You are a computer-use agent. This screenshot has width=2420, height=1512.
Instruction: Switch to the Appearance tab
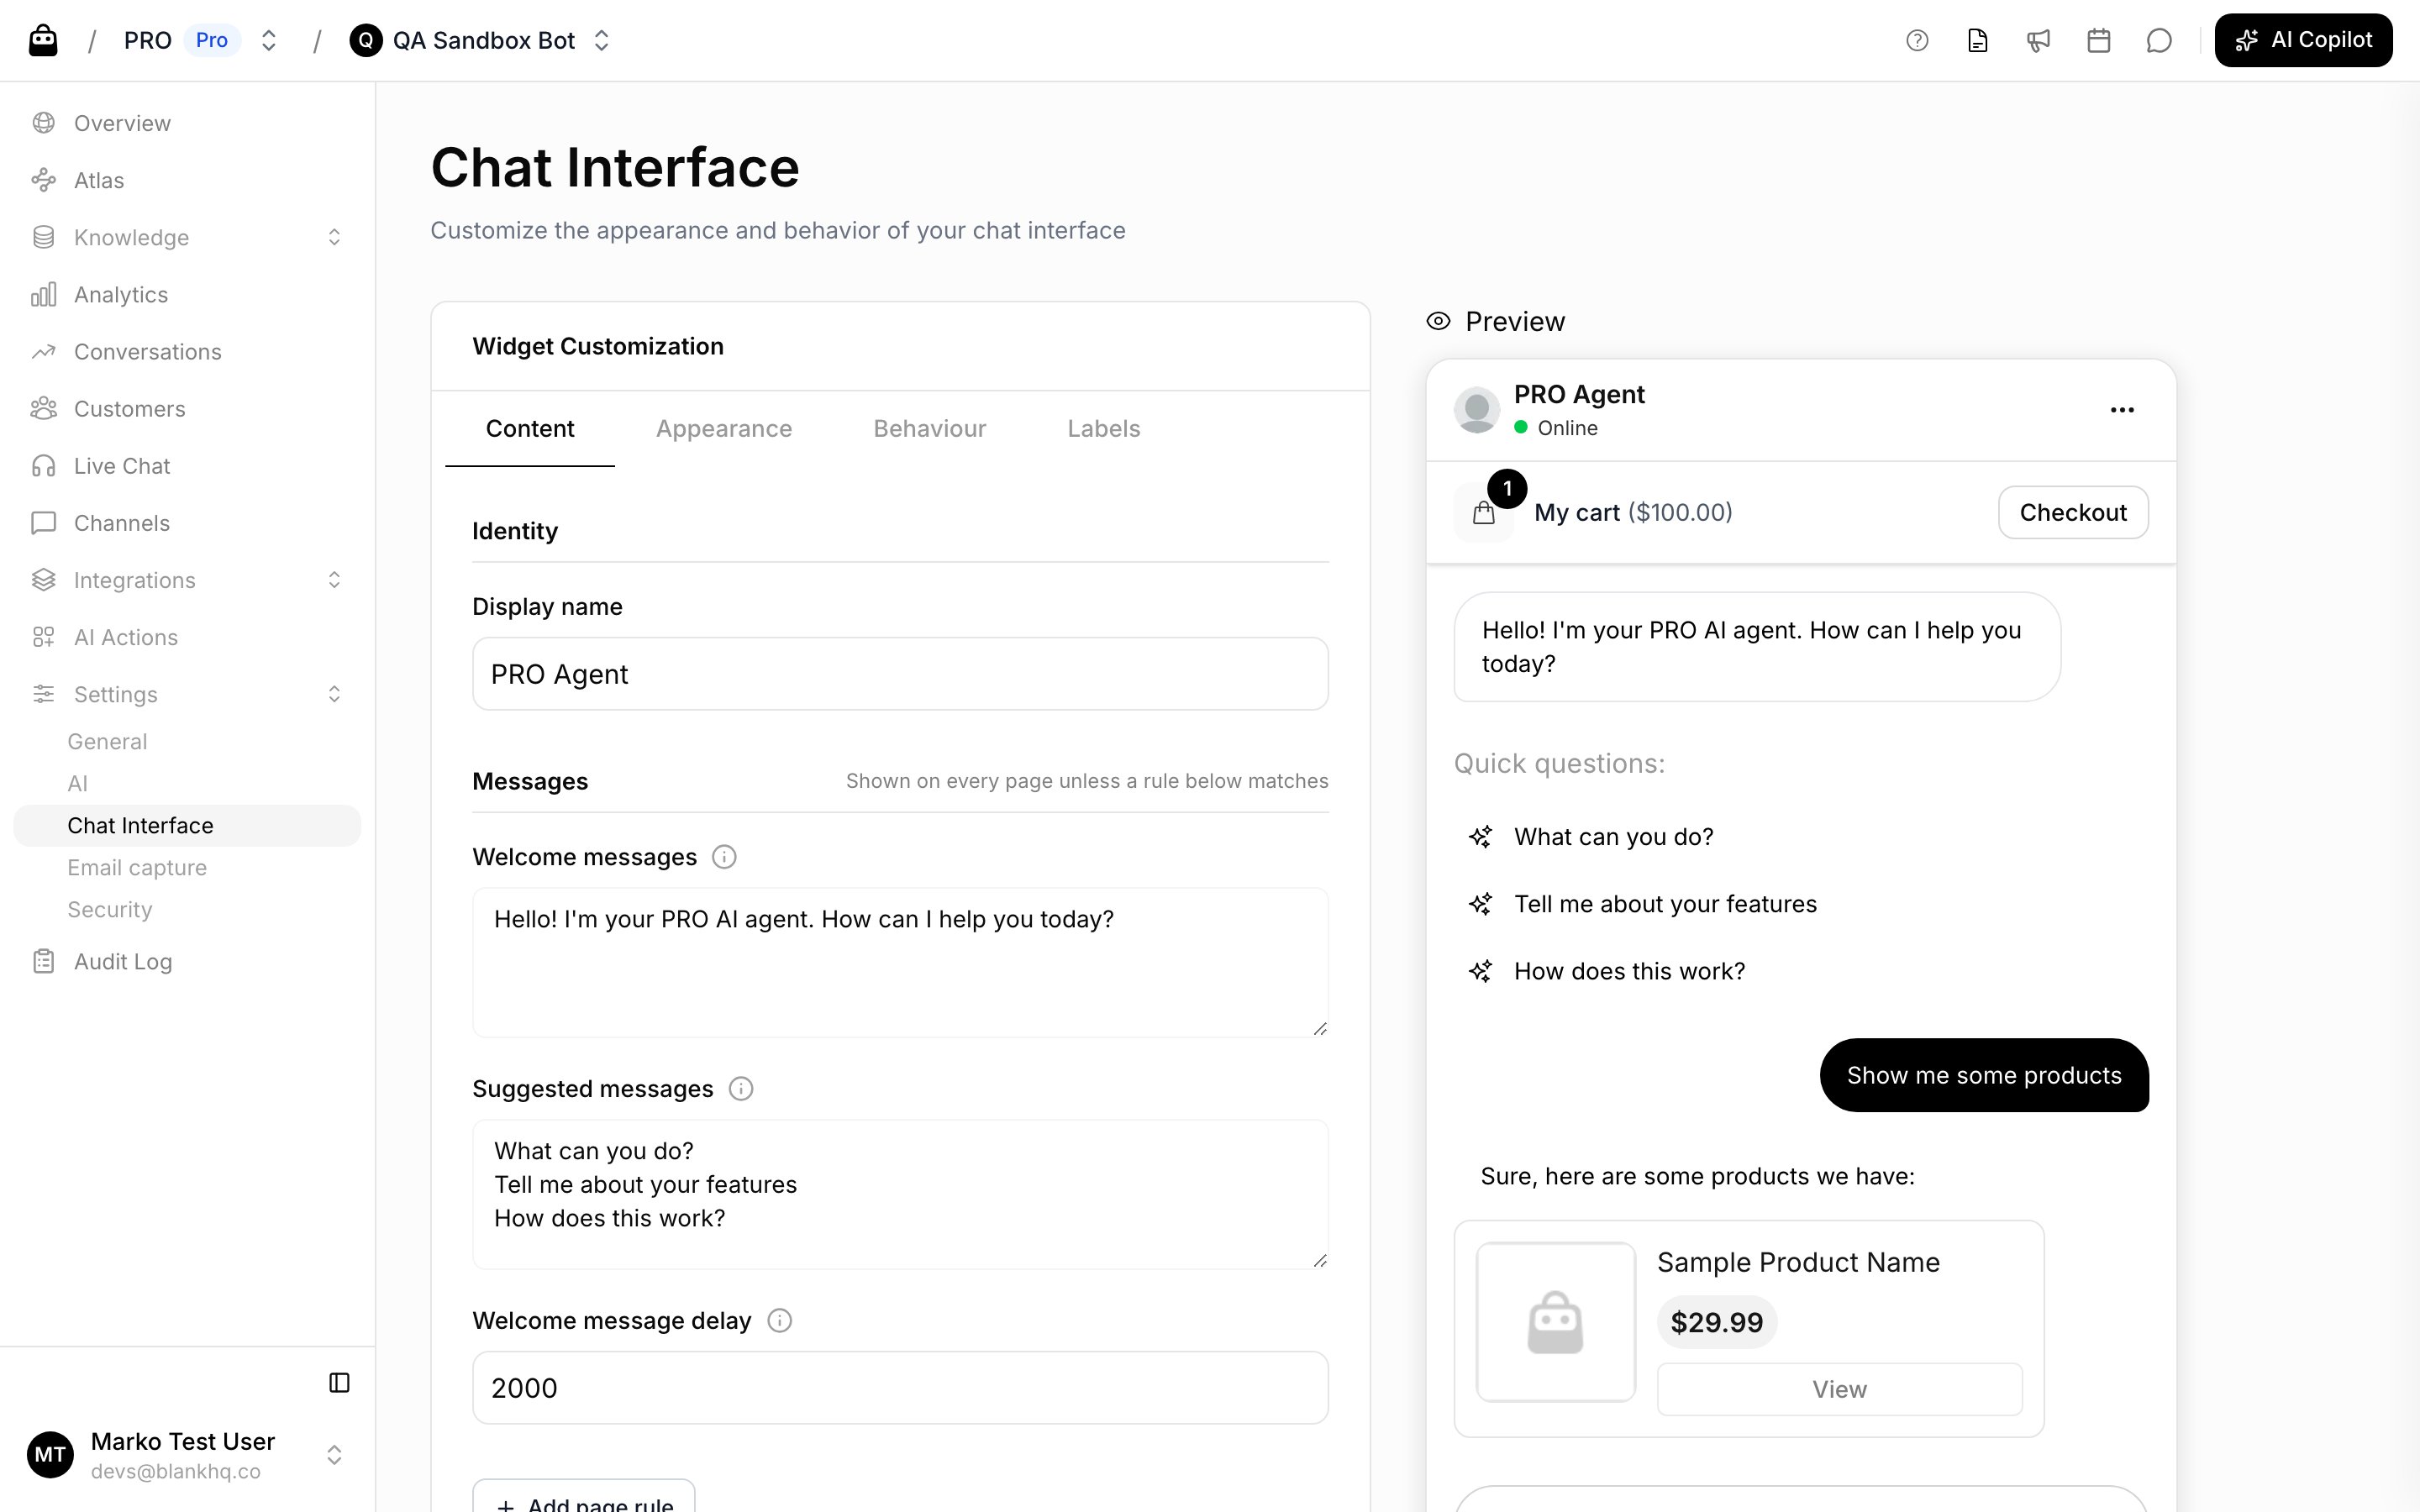[724, 429]
